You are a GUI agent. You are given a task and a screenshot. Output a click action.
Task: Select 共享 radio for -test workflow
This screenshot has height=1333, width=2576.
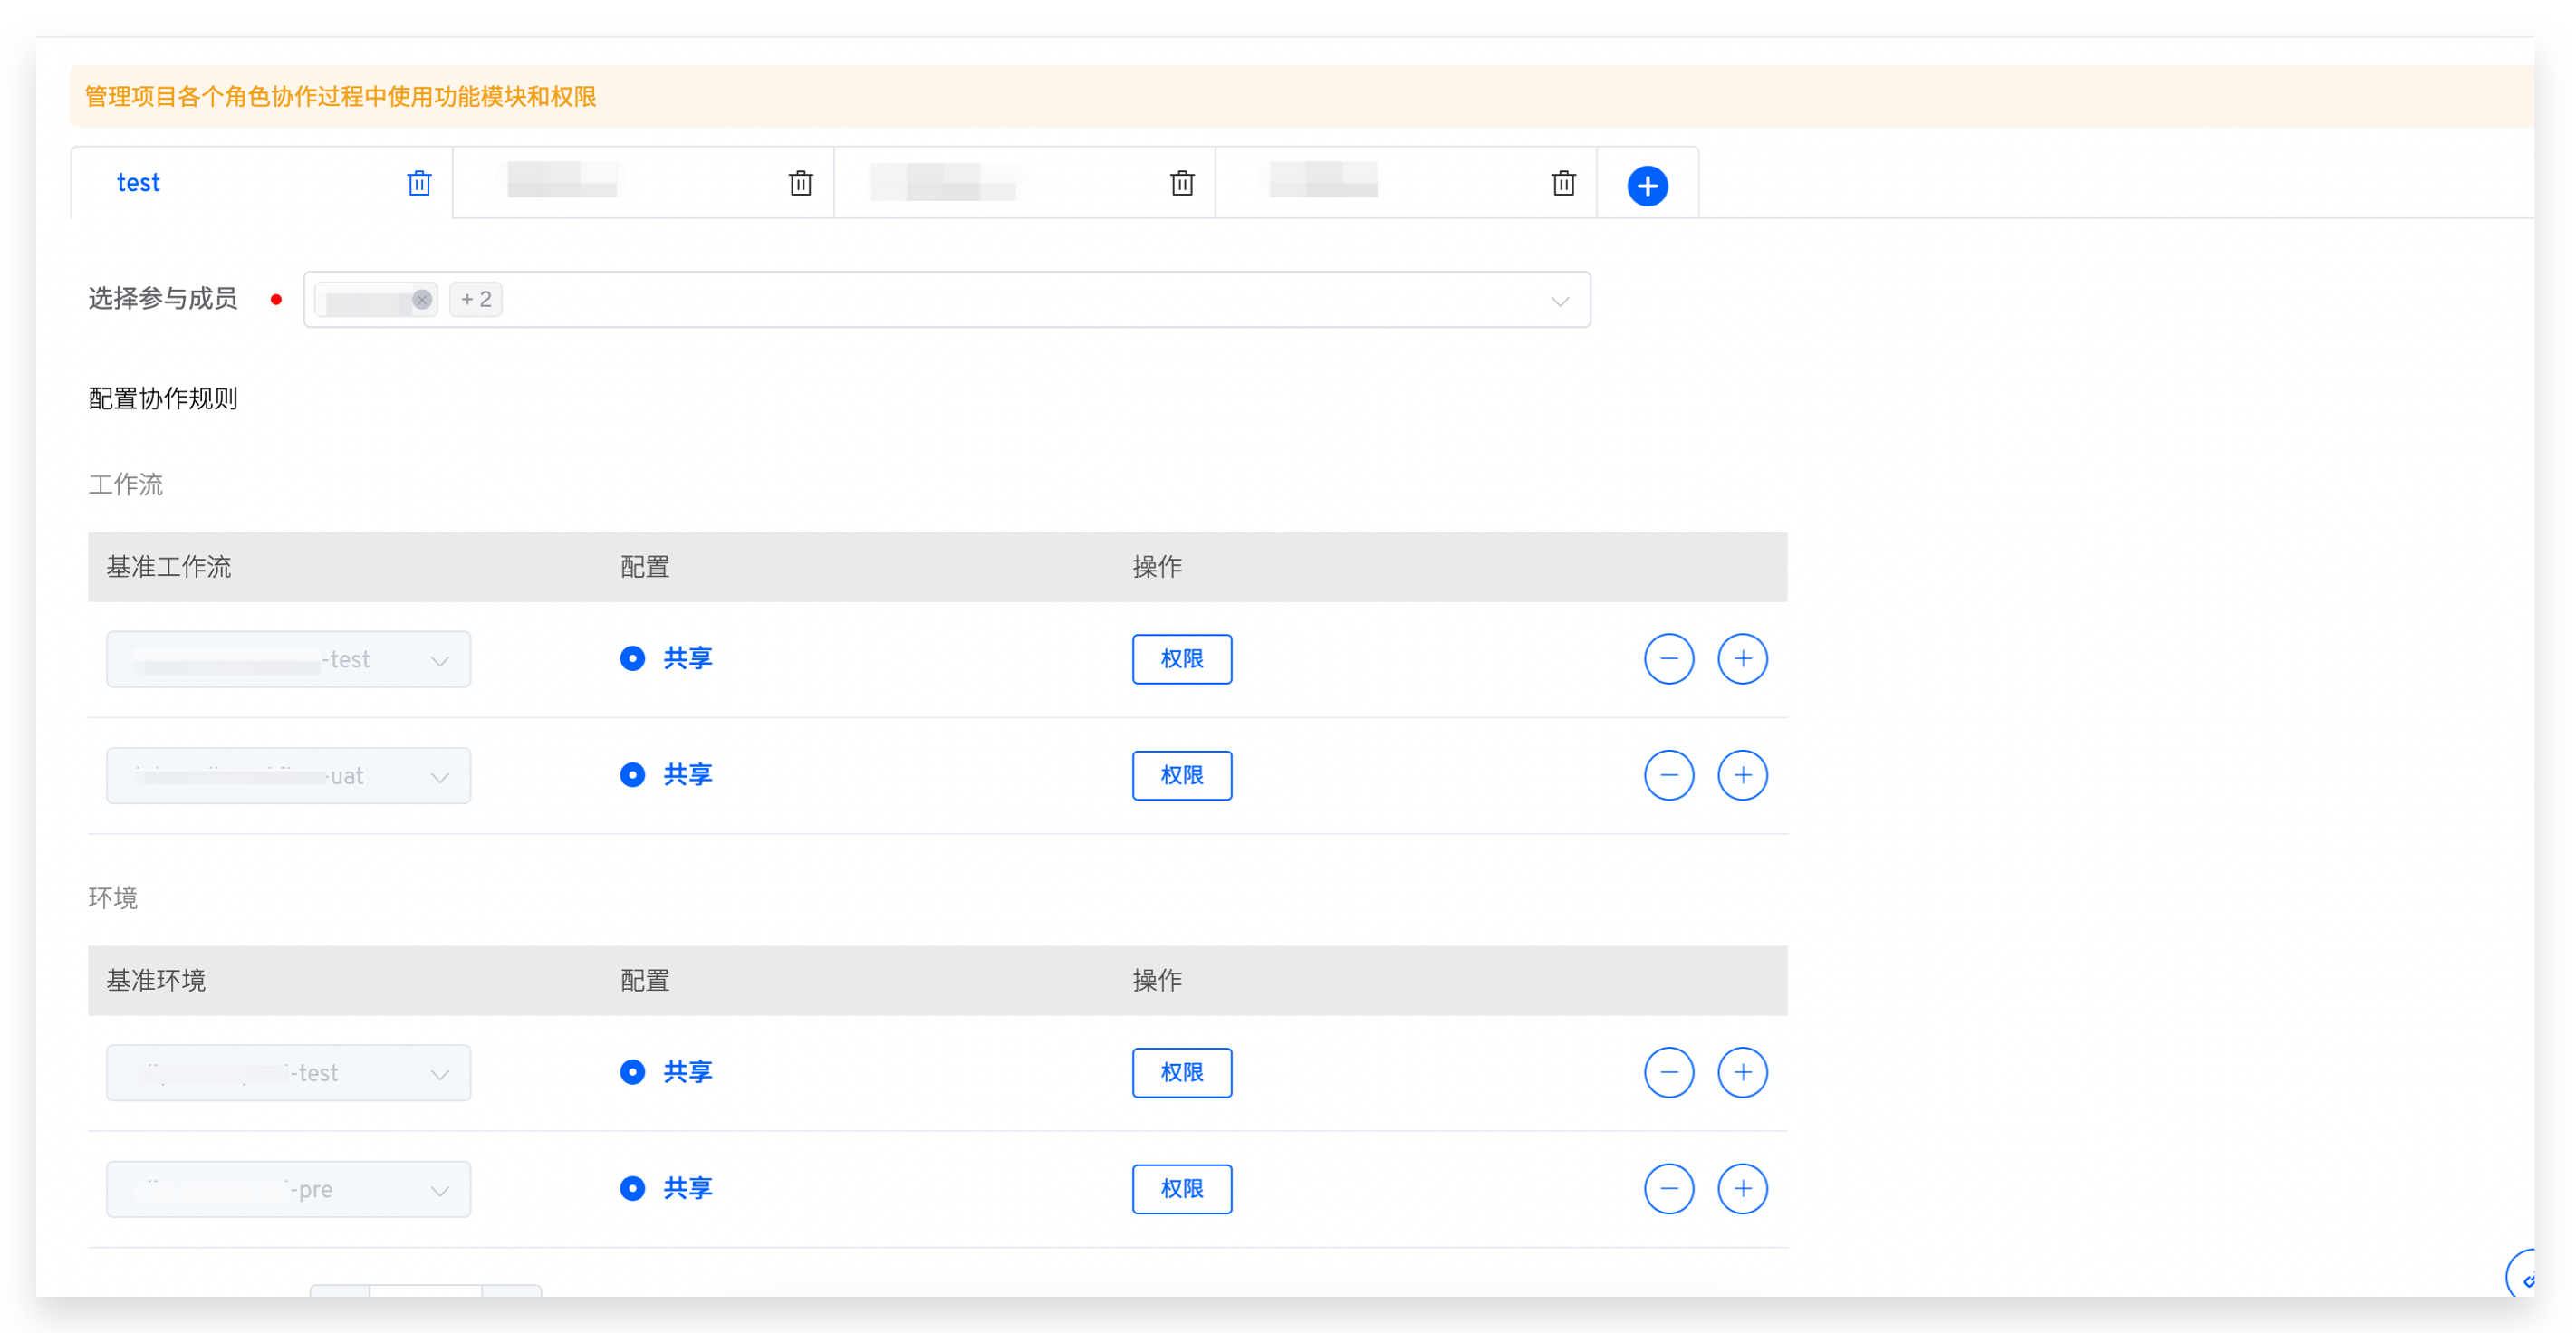[x=632, y=659]
